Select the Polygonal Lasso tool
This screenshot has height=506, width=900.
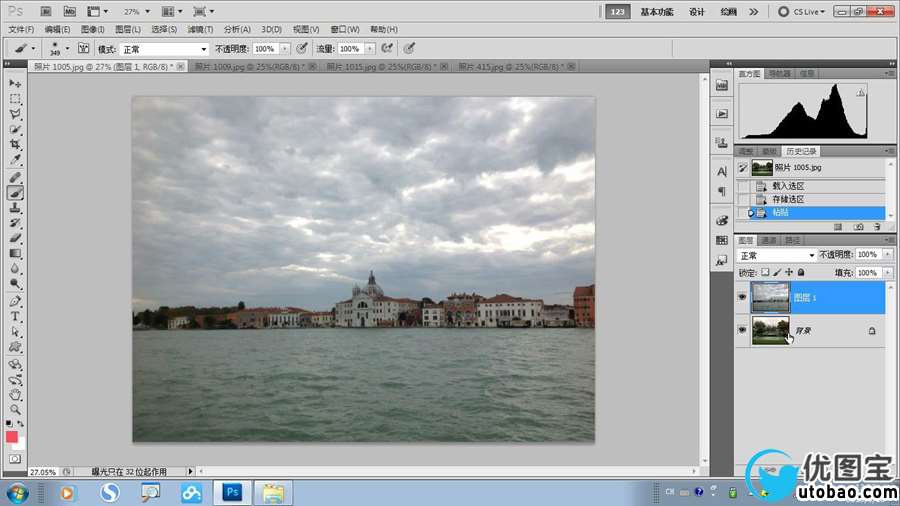[x=15, y=114]
